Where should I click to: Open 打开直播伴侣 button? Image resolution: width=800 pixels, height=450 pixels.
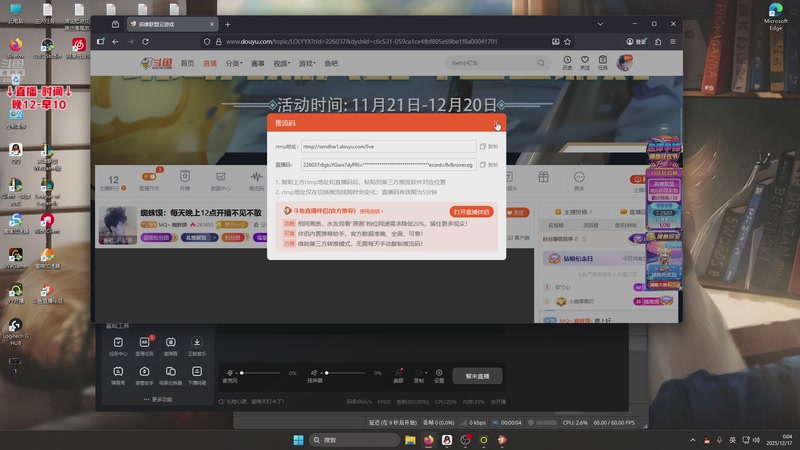point(471,212)
